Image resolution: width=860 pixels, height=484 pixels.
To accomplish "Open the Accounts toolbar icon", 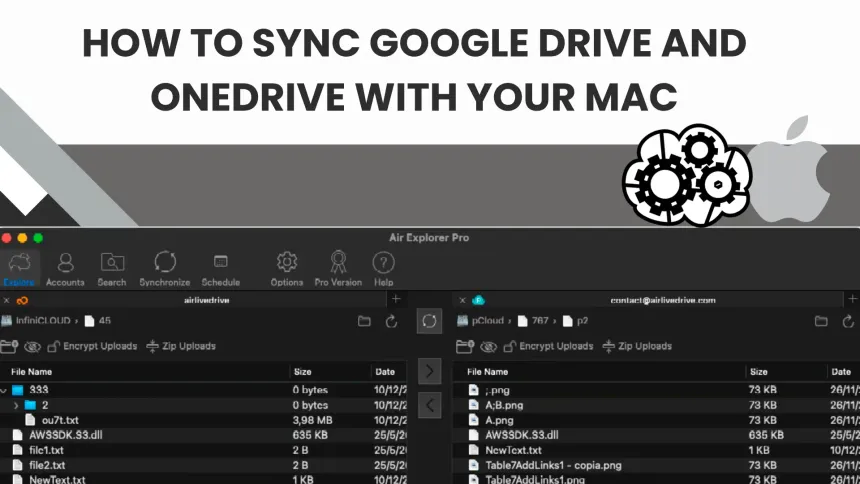I will click(x=65, y=269).
